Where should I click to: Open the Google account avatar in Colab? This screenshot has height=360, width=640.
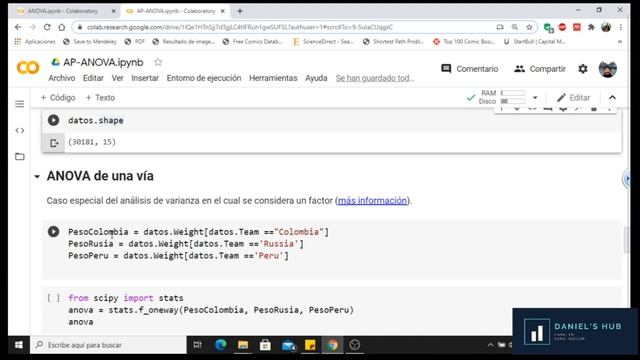(607, 69)
